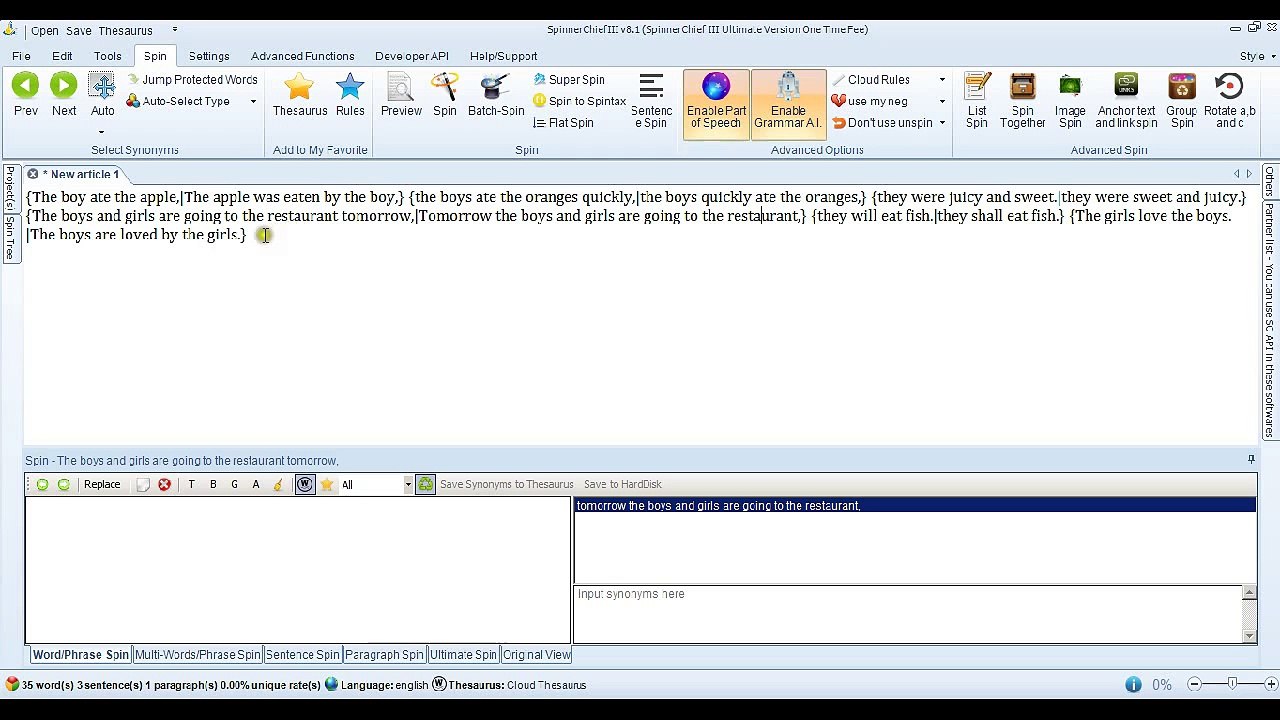Click the Preview document icon
Image resolution: width=1280 pixels, height=720 pixels.
click(401, 86)
